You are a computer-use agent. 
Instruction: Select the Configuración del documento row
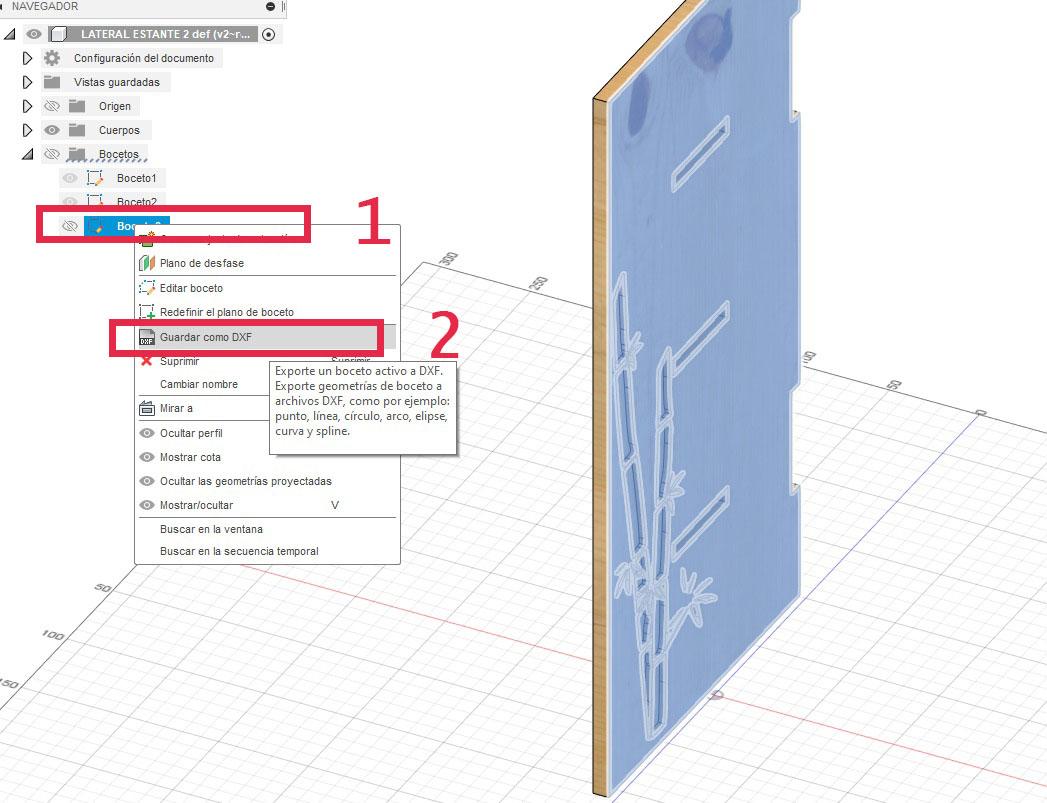(x=144, y=58)
